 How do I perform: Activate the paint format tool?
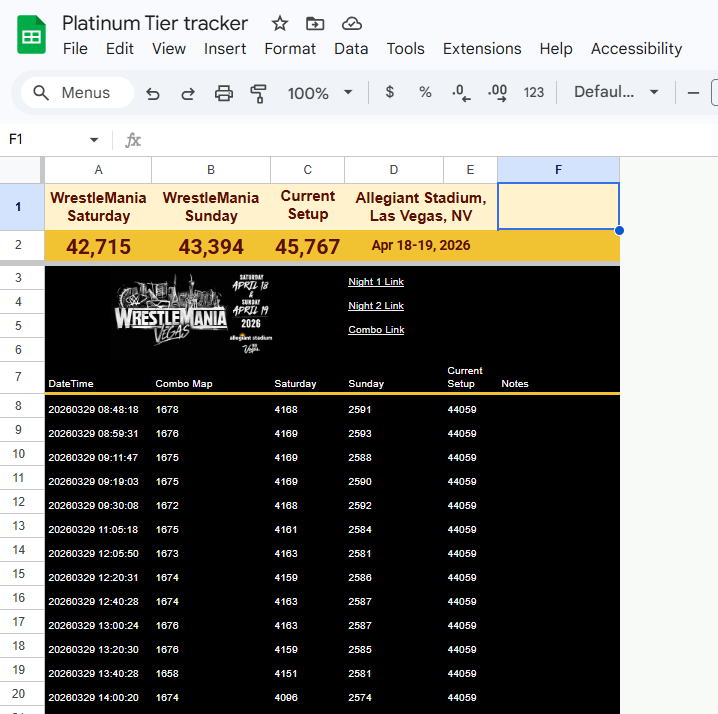point(259,93)
